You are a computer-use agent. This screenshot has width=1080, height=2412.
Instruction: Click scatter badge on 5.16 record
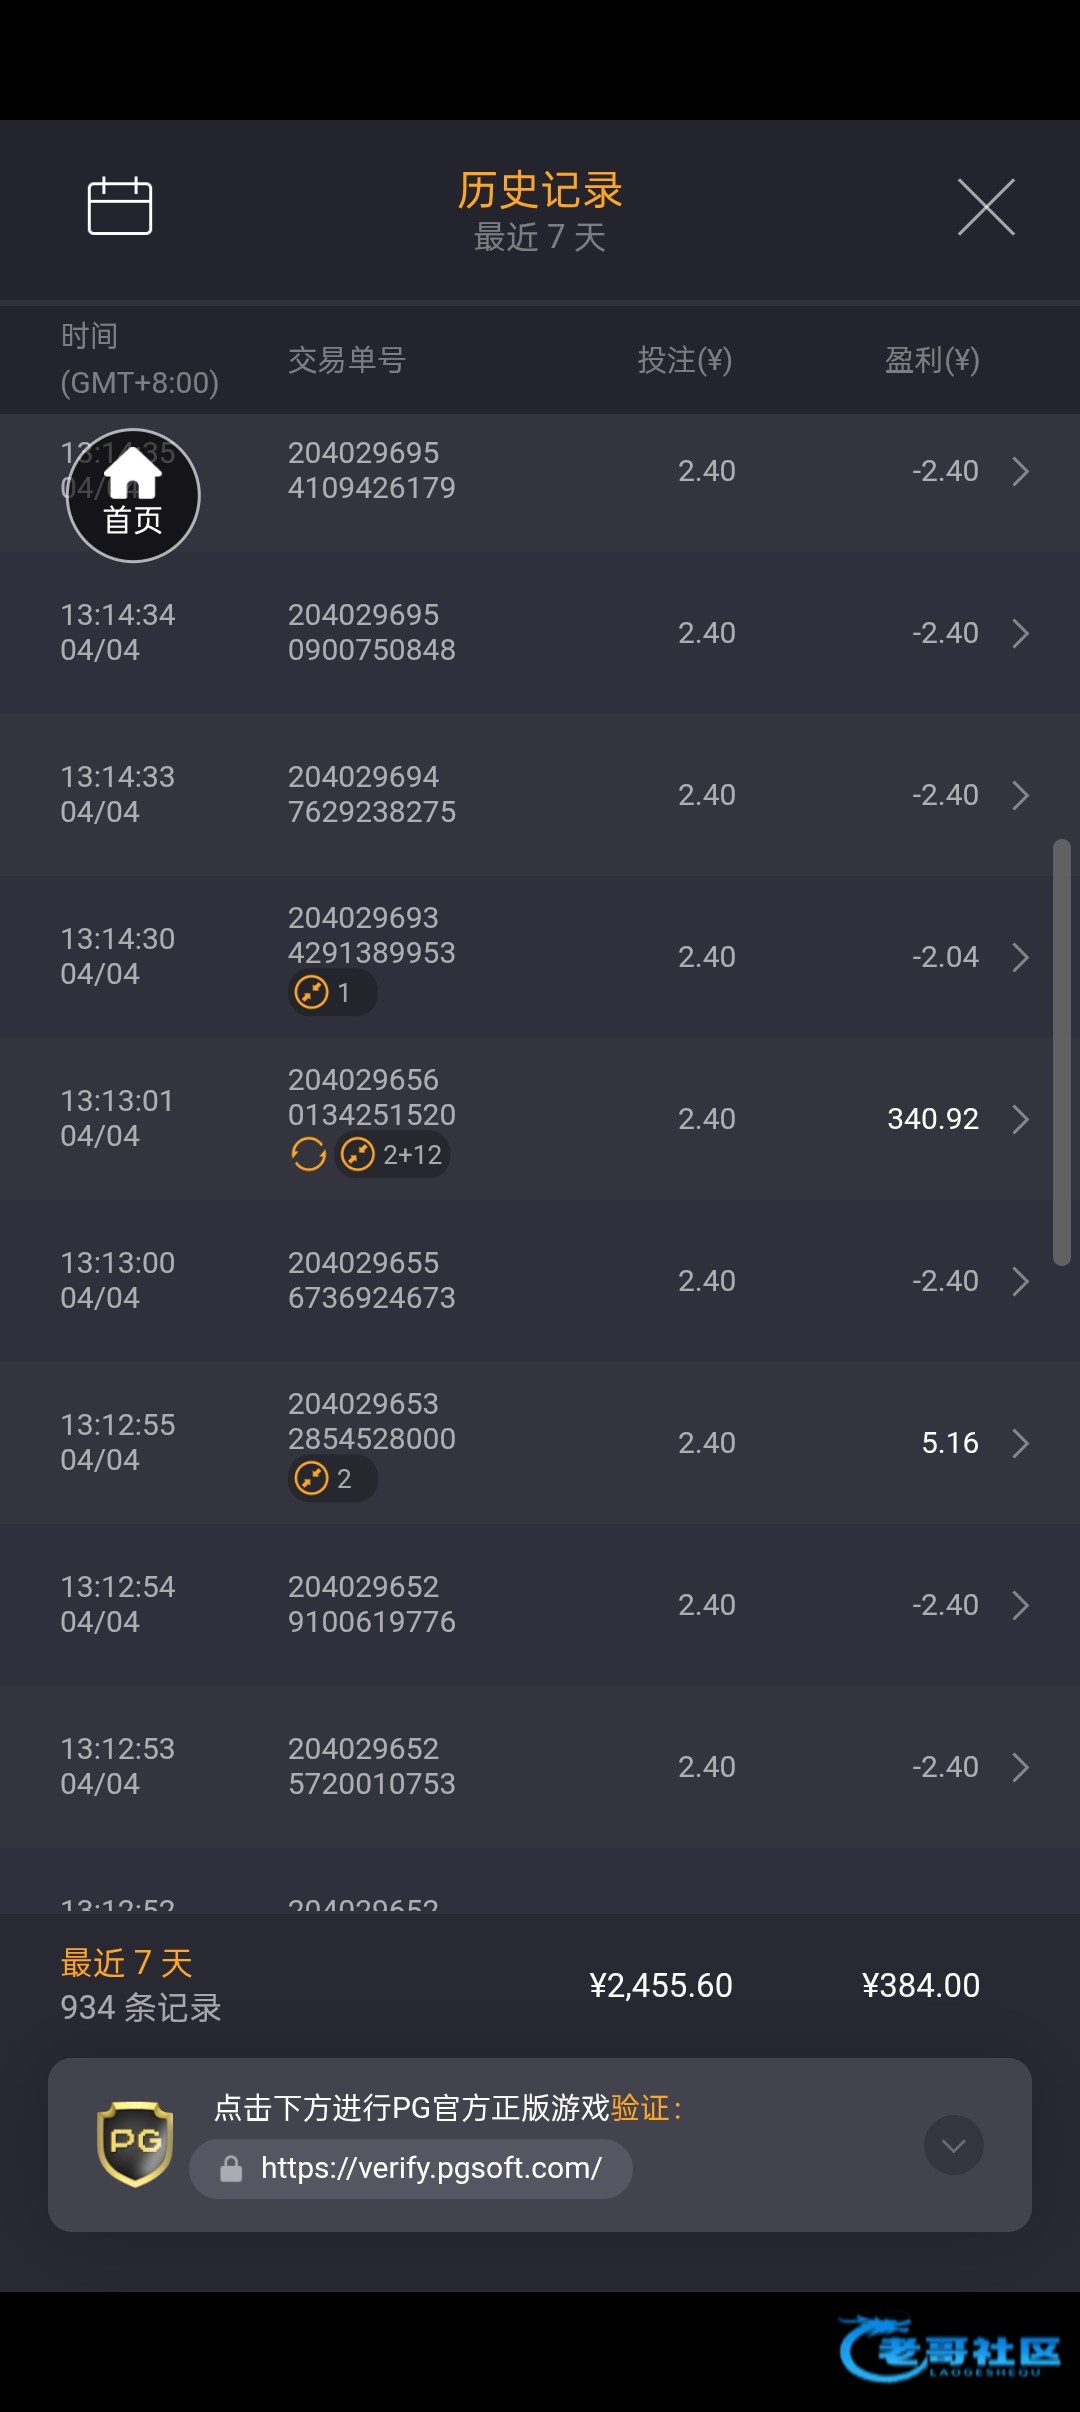click(313, 1478)
